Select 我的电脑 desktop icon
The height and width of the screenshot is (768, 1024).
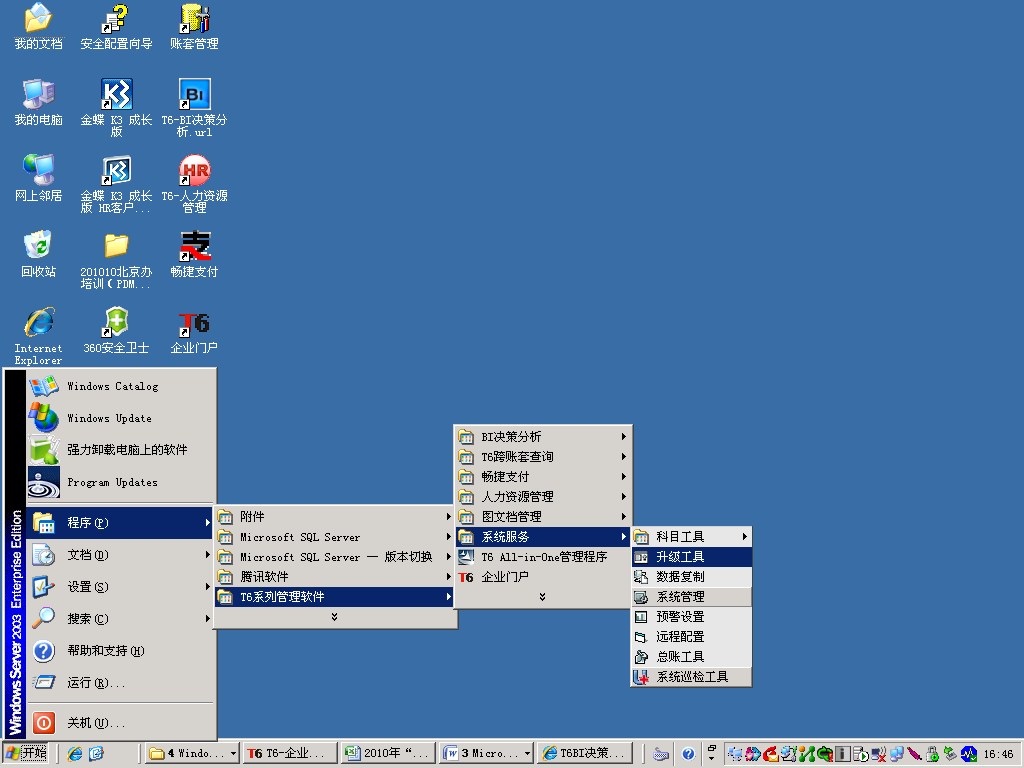pyautogui.click(x=39, y=102)
